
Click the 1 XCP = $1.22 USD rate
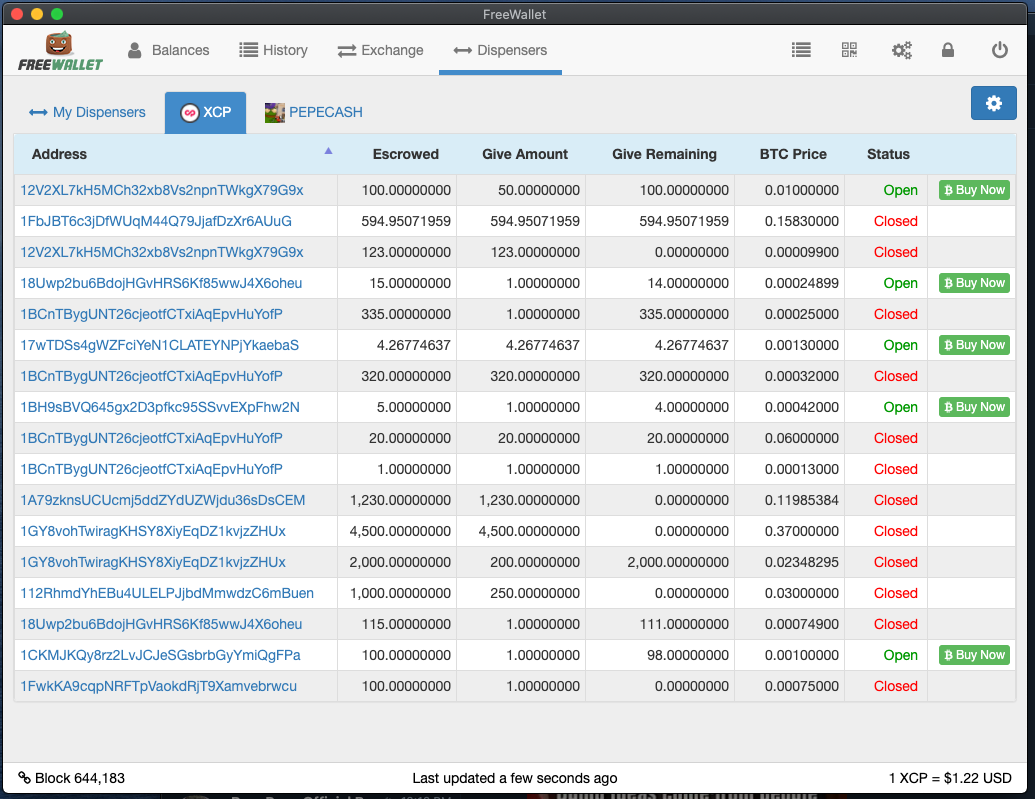point(950,778)
